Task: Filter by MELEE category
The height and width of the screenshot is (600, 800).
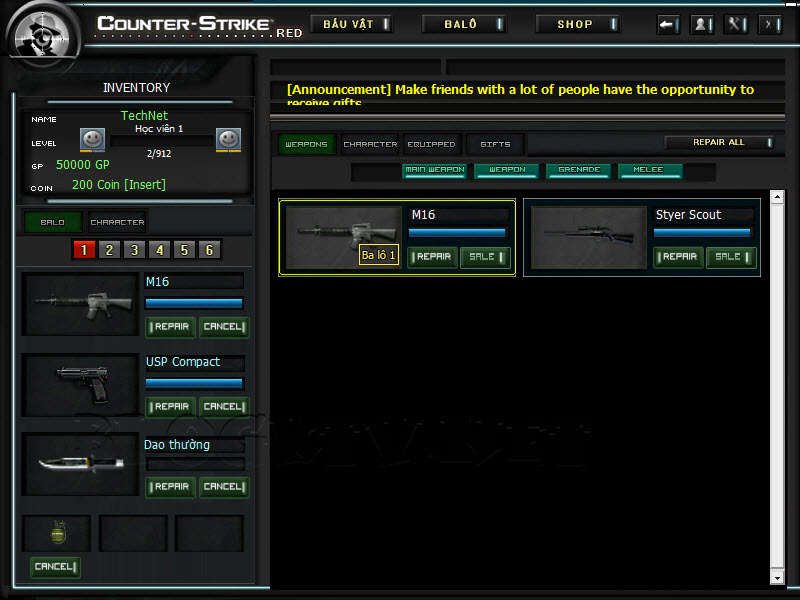Action: [650, 171]
